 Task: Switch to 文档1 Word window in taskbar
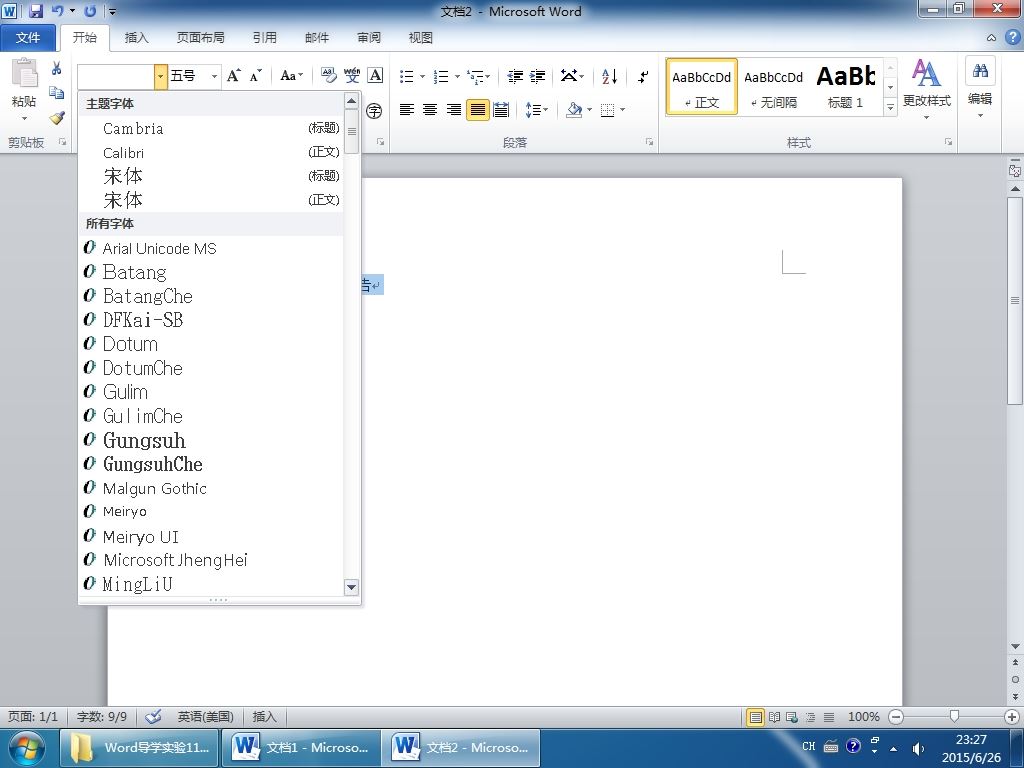pyautogui.click(x=300, y=748)
